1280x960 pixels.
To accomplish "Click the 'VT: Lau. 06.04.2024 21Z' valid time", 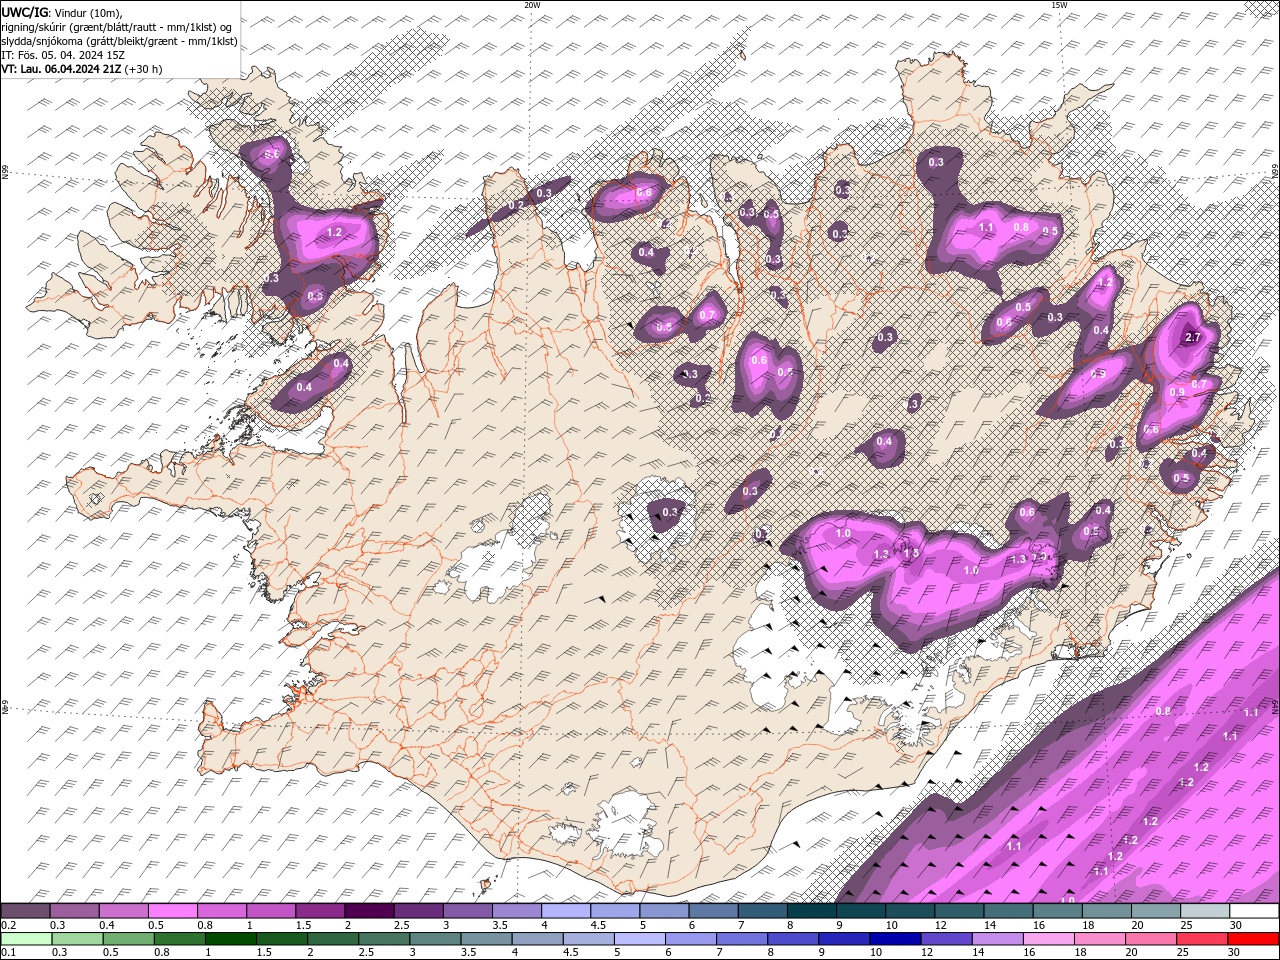I will coord(61,69).
